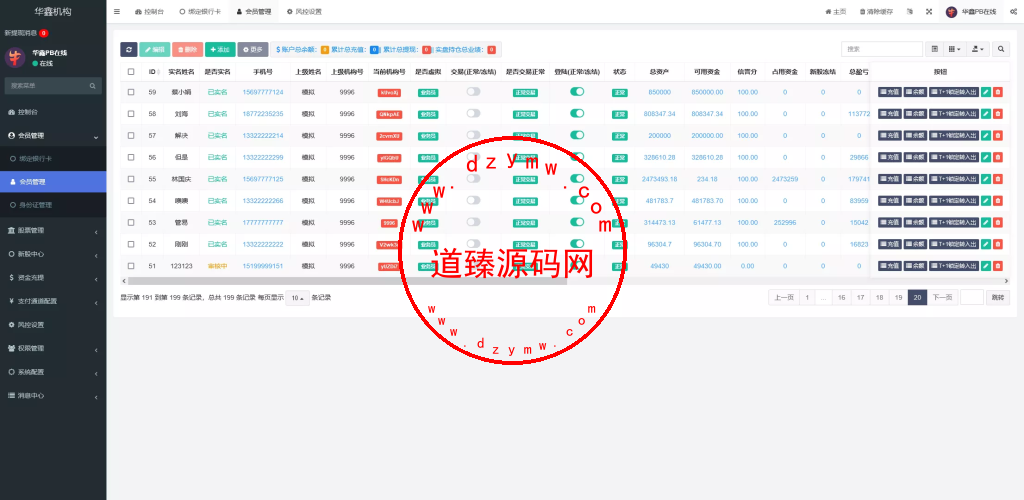
Task: Check the row checkbox for ID 53
Action: tap(131, 223)
